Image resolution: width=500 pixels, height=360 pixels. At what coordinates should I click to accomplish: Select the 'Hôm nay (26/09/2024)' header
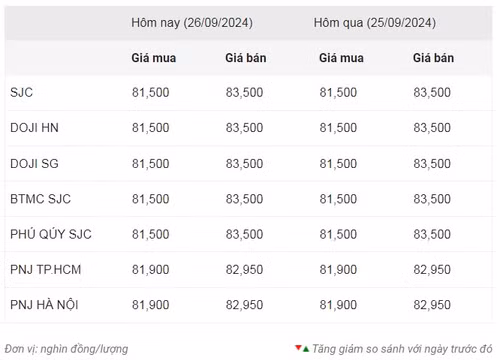192,23
